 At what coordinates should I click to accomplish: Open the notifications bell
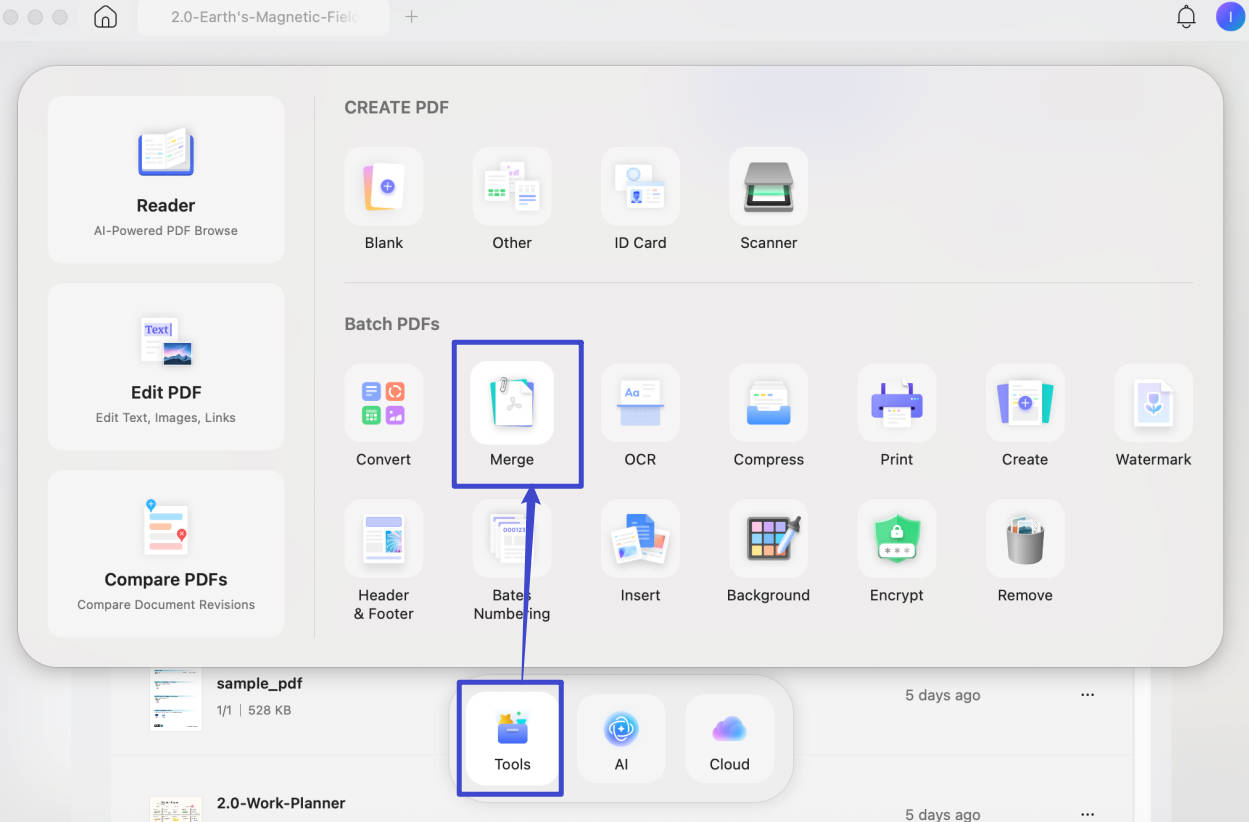click(x=1186, y=17)
